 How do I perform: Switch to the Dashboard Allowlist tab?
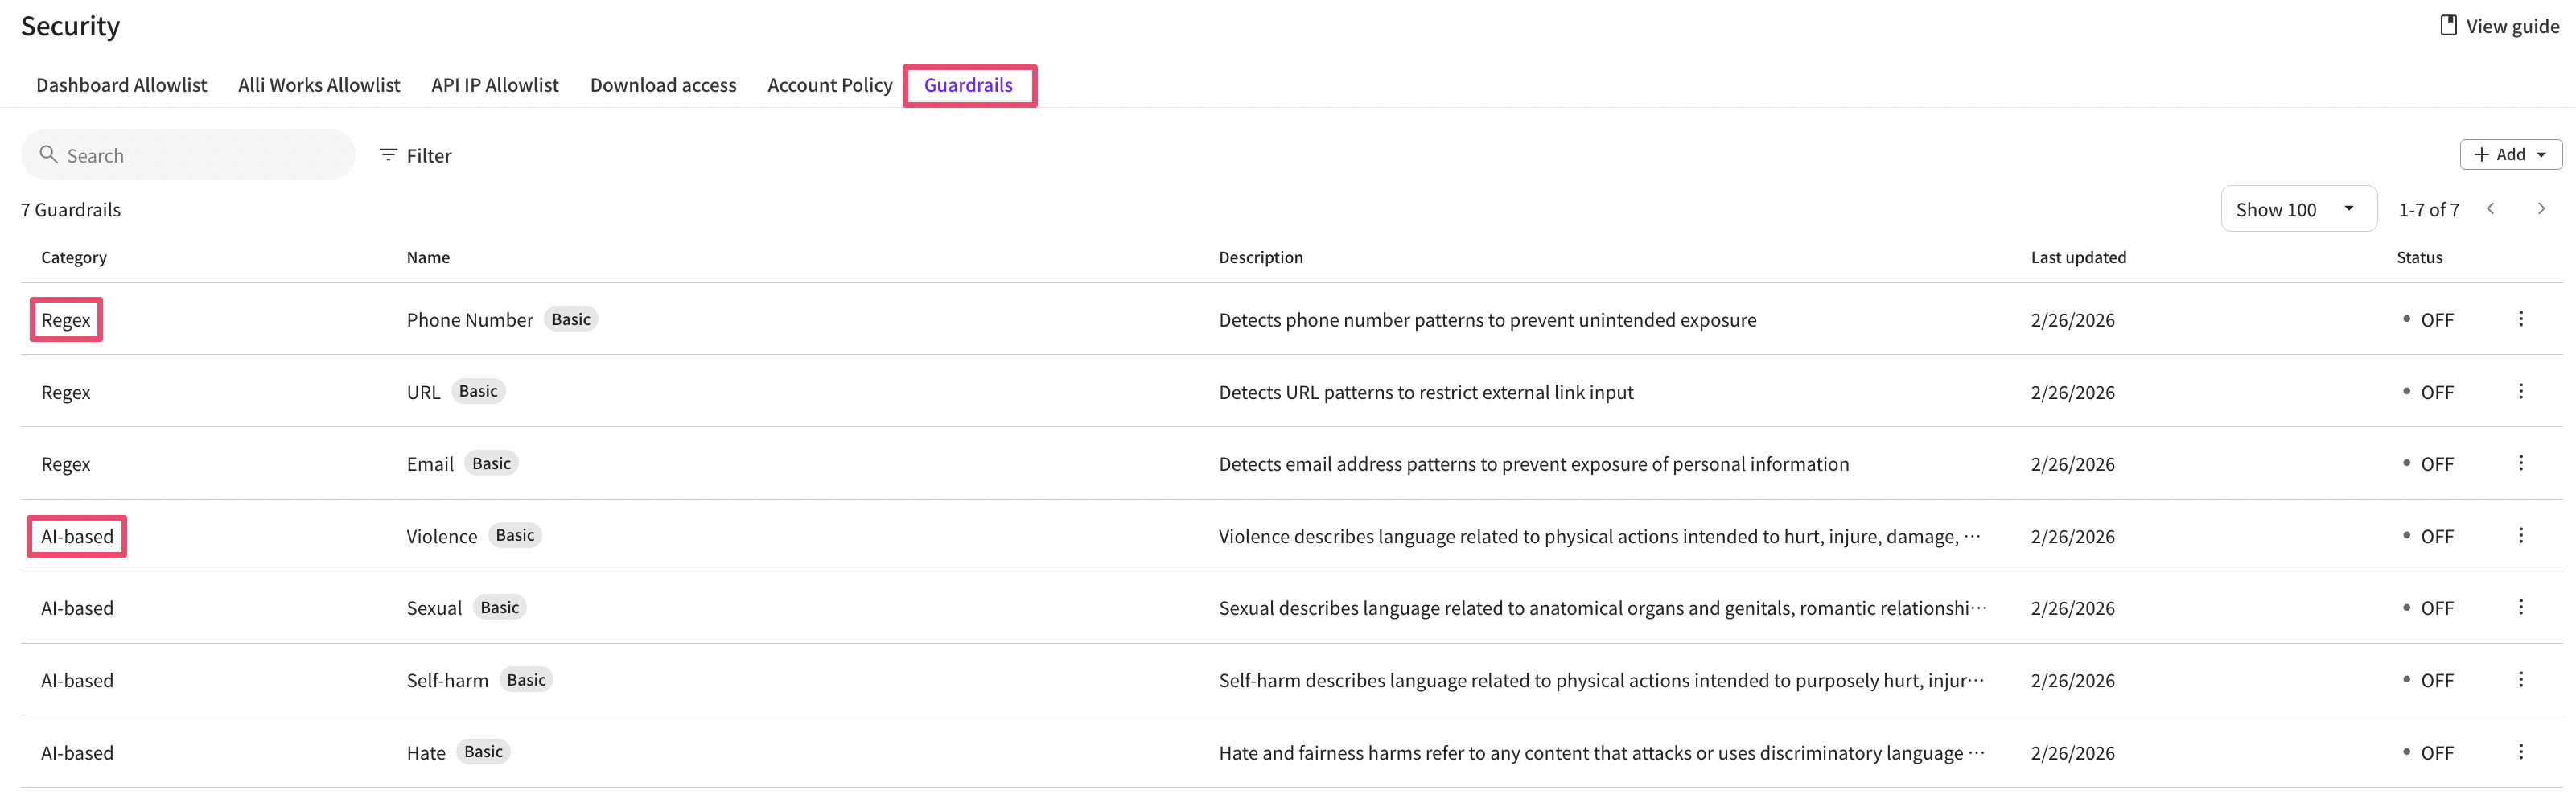coord(121,85)
